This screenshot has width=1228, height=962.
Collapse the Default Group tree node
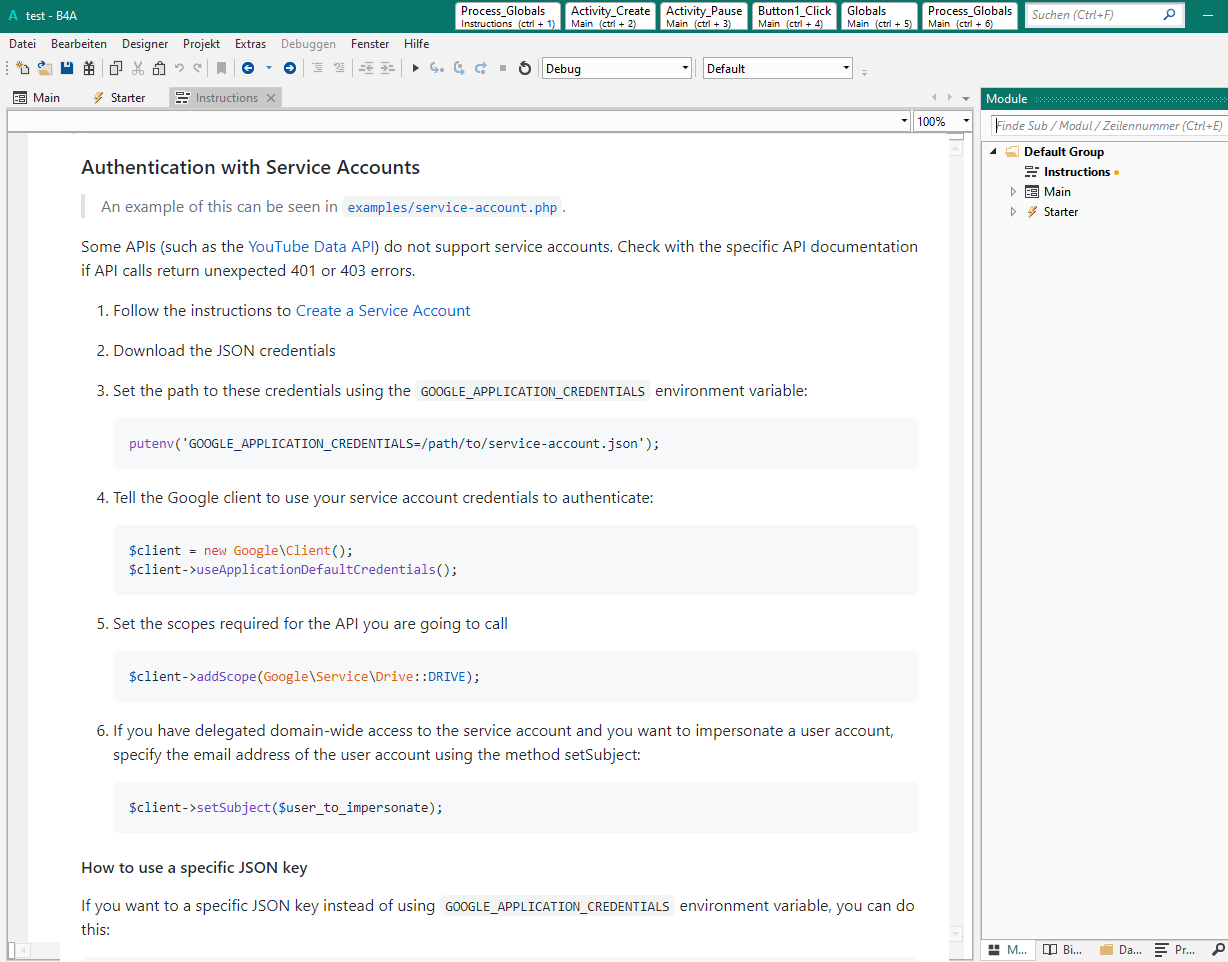(994, 152)
